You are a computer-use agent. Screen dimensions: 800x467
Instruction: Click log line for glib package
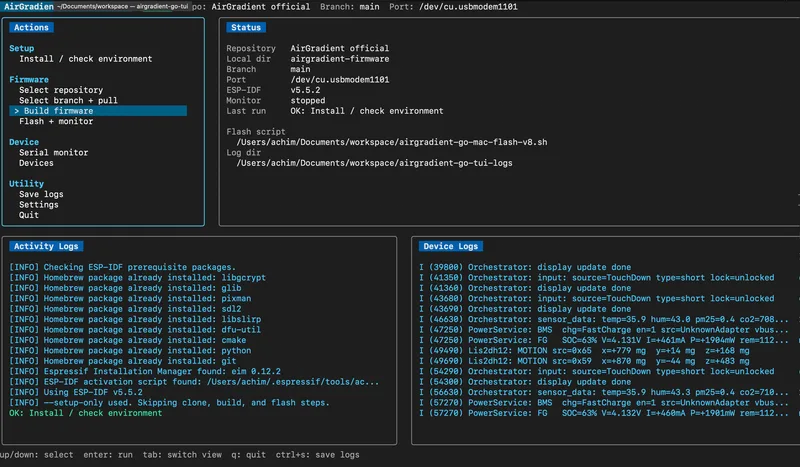(126, 288)
